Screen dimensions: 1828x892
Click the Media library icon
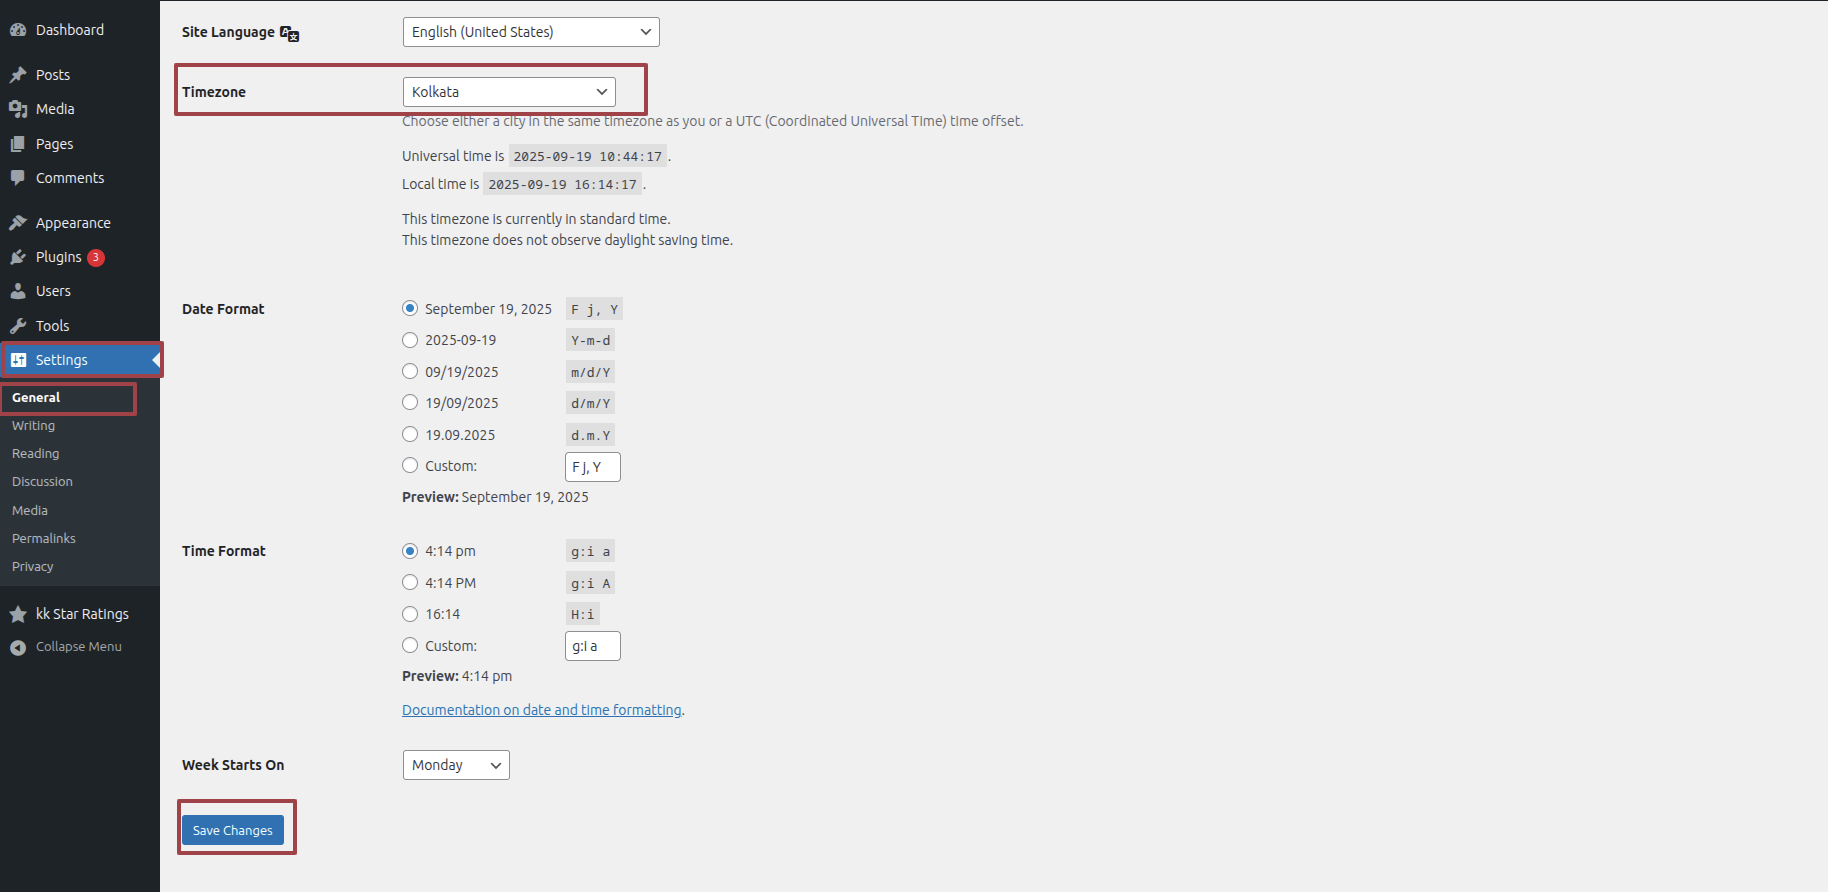pos(18,109)
